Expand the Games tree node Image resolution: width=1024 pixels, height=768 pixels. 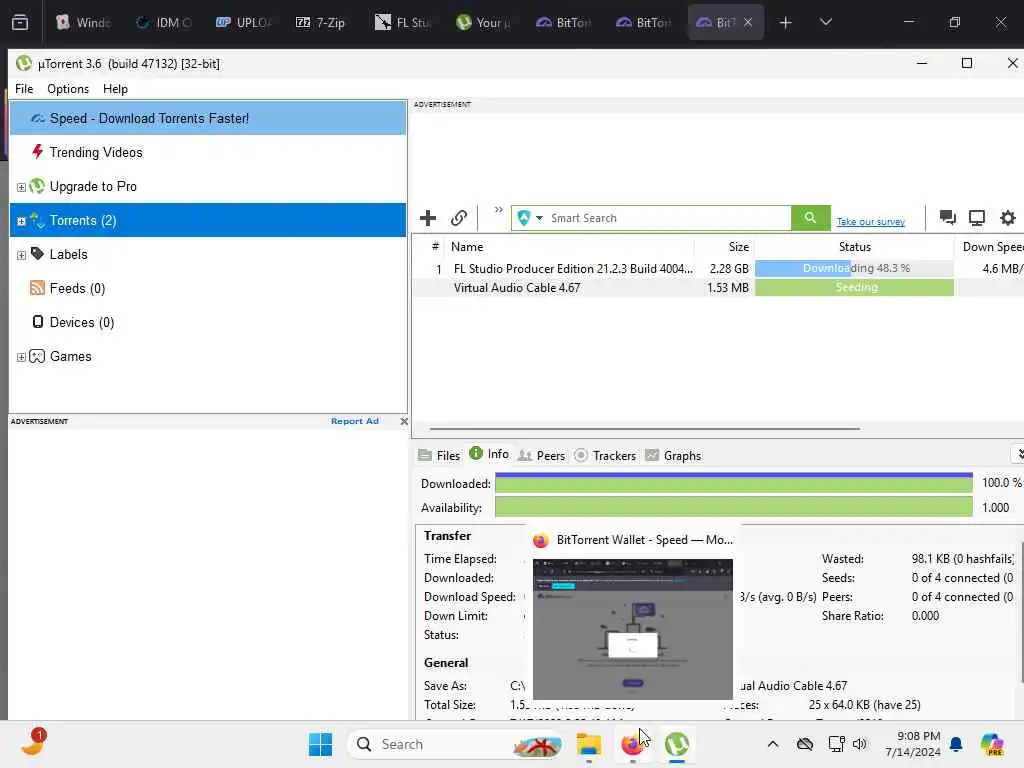tap(21, 357)
